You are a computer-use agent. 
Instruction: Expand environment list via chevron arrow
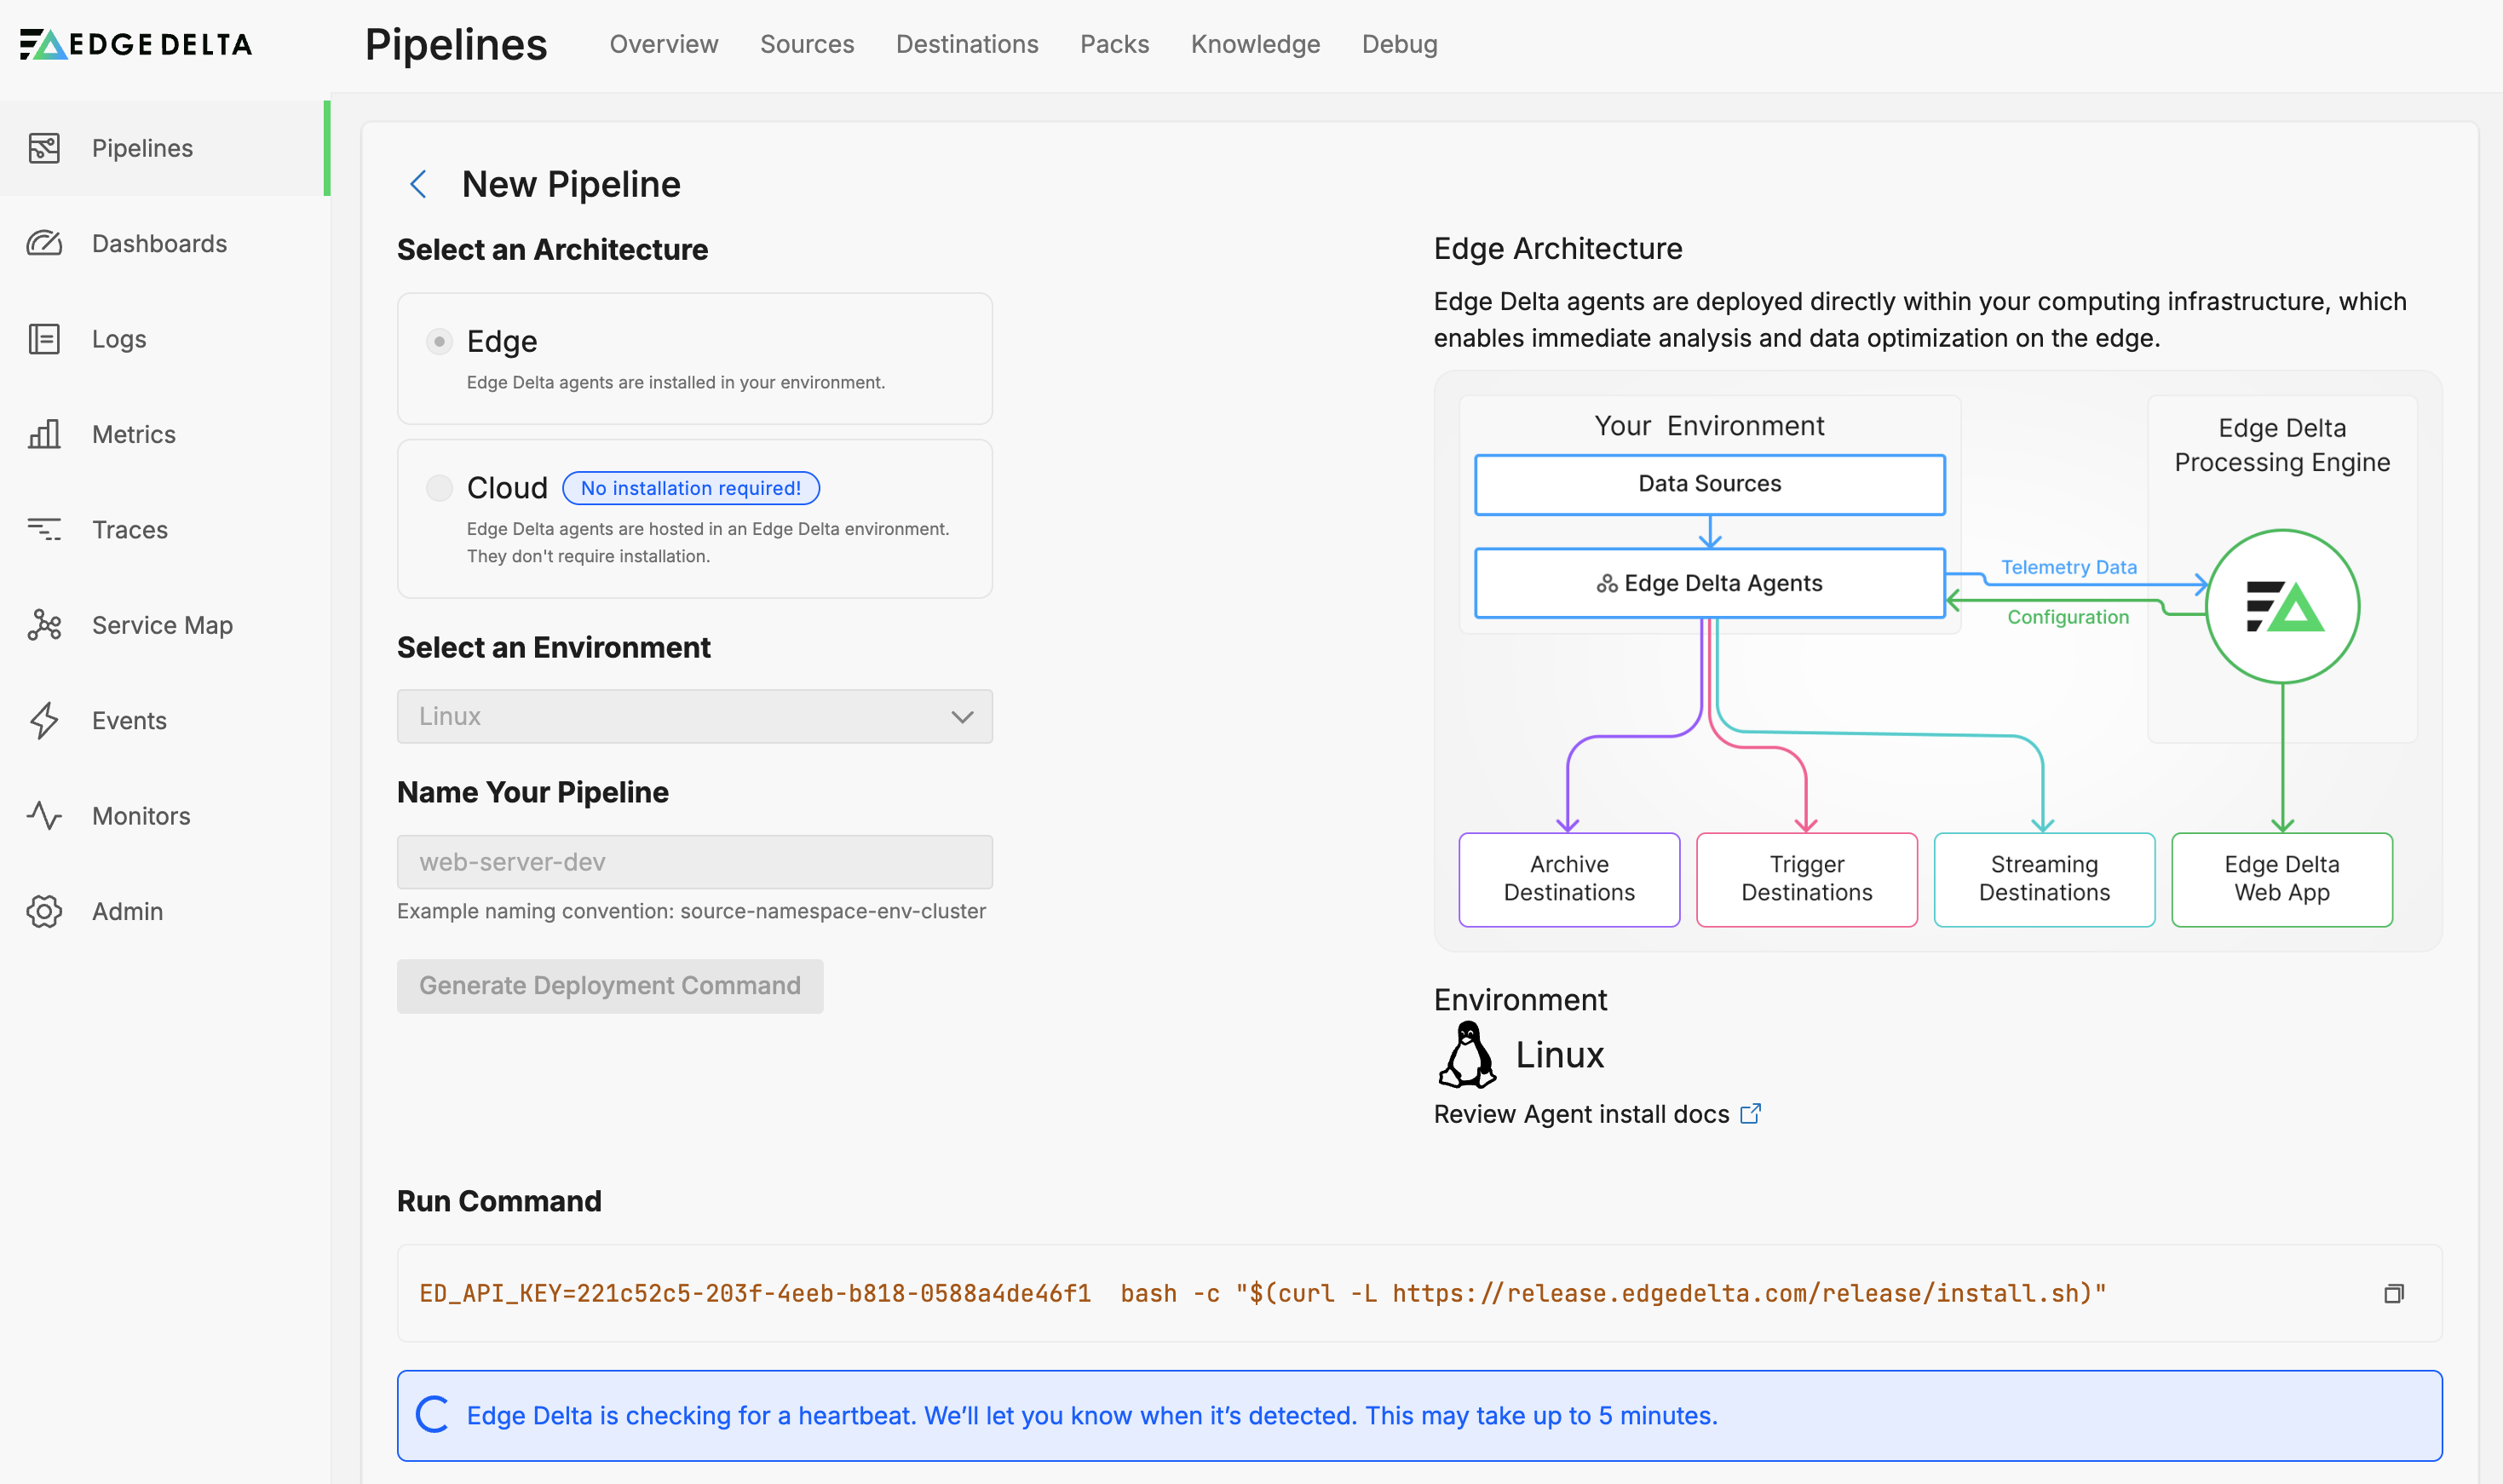962,717
